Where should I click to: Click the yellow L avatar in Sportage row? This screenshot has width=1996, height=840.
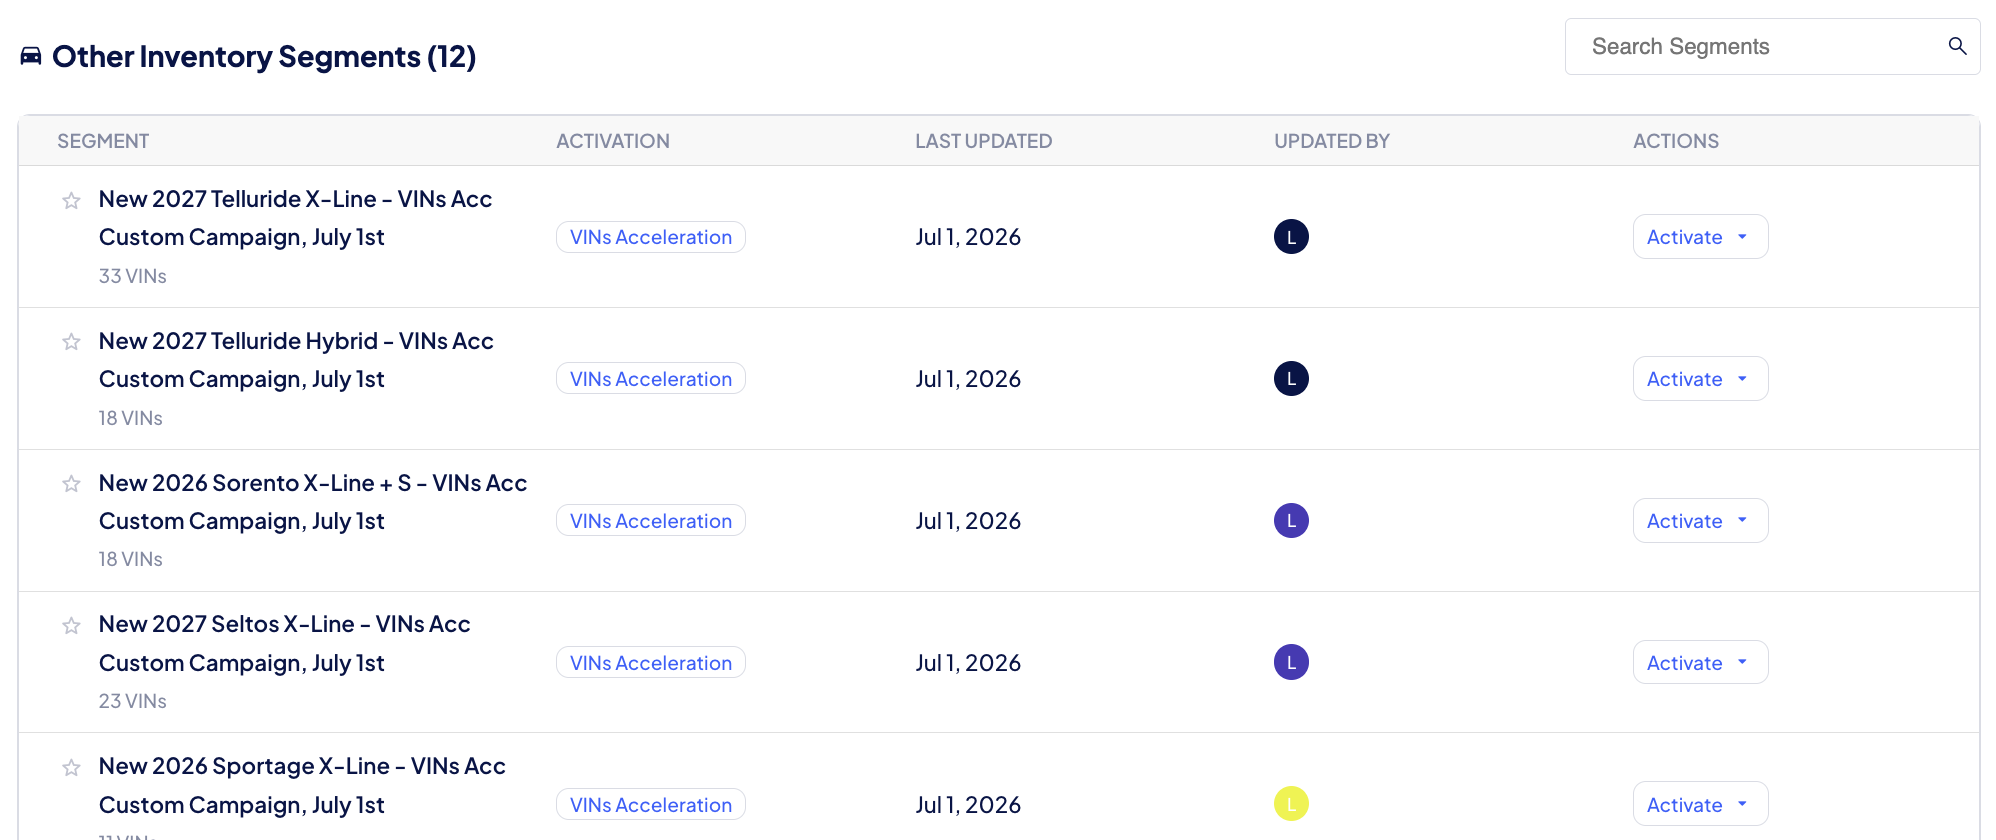tap(1291, 804)
